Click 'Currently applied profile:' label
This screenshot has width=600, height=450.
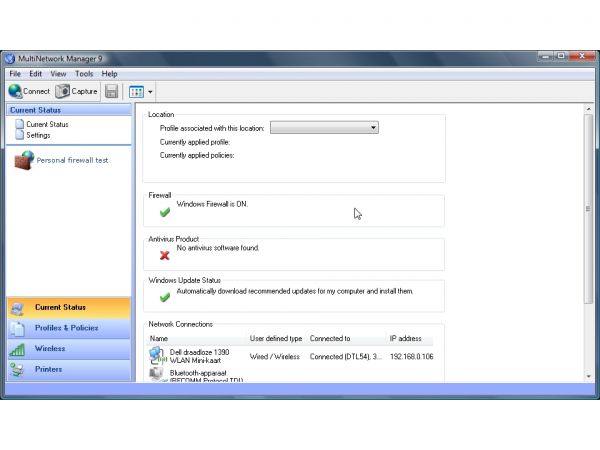tap(195, 142)
